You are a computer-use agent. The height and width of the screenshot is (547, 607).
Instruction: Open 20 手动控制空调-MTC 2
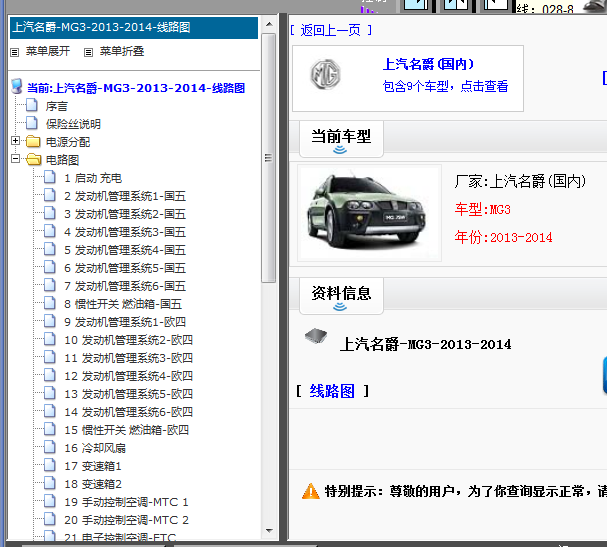pos(126,520)
